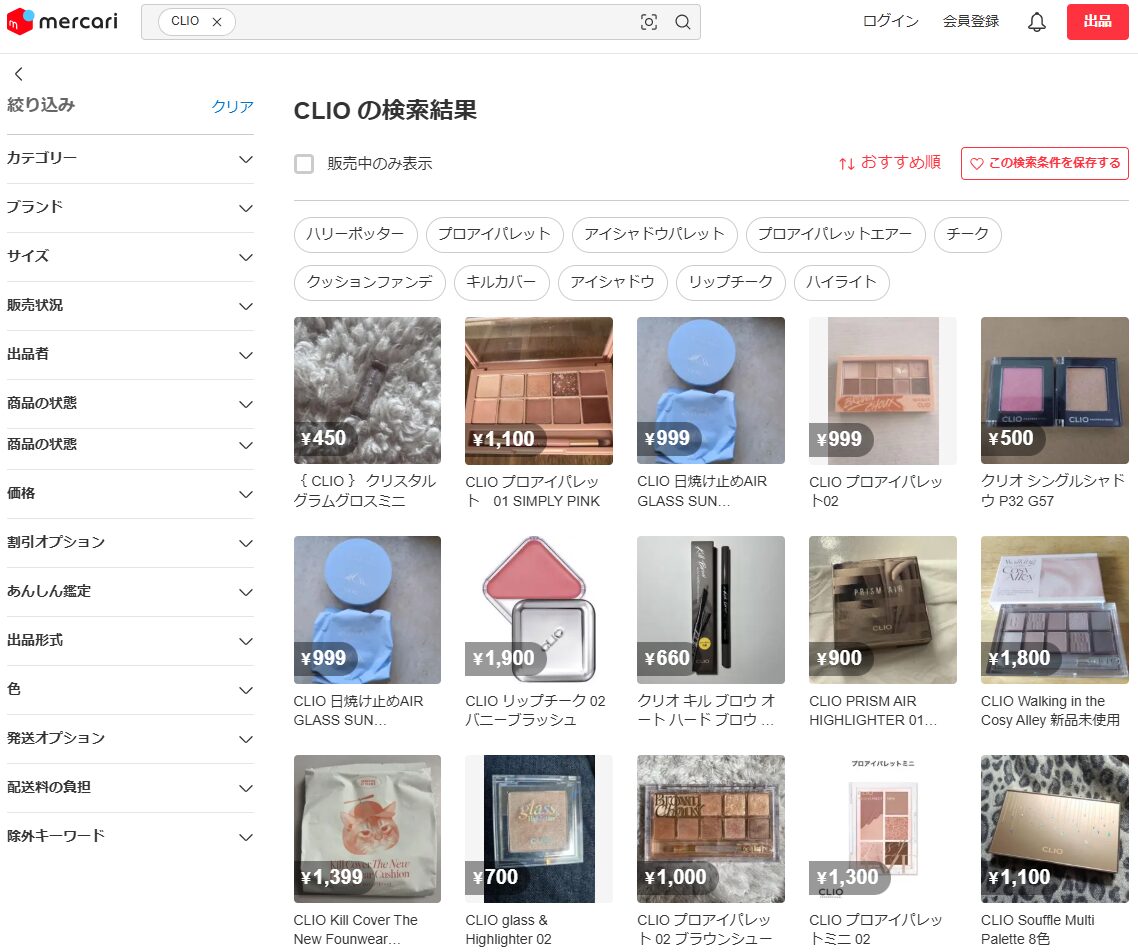Click the red 出品 button

click(1097, 22)
